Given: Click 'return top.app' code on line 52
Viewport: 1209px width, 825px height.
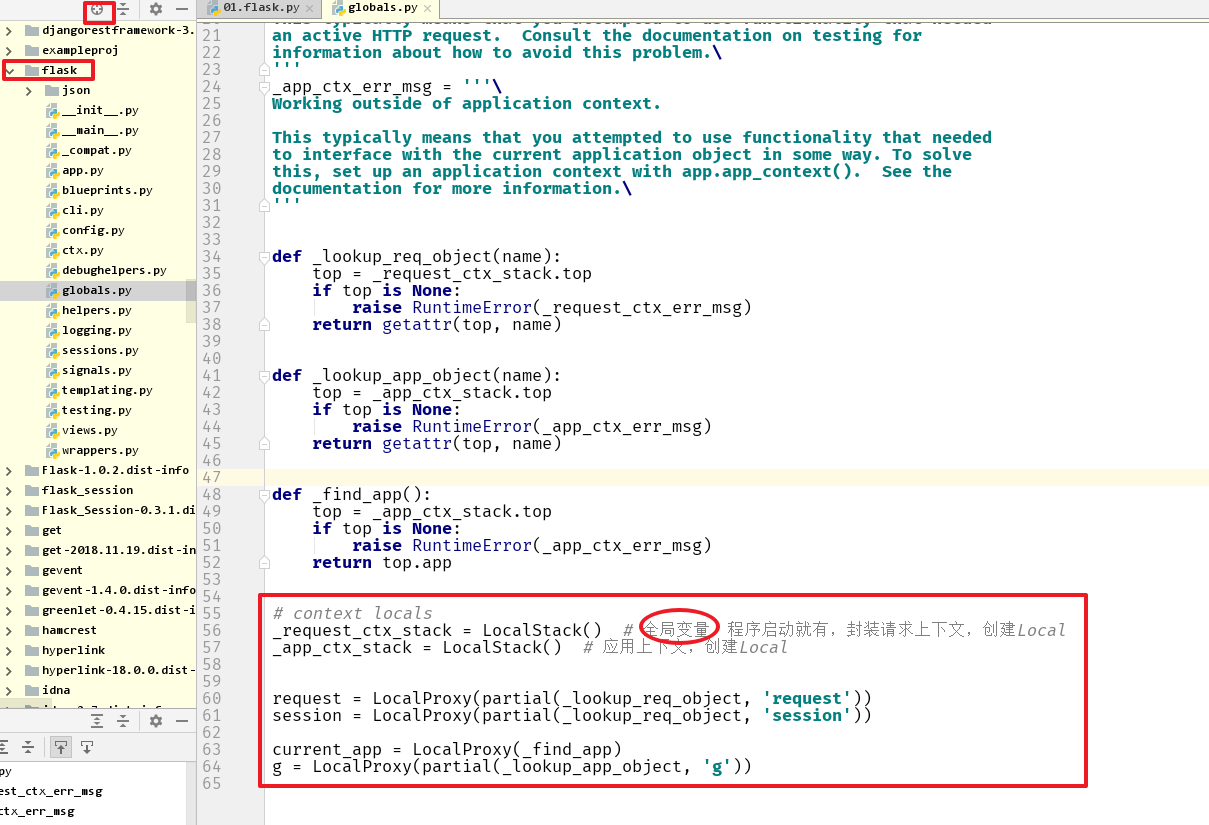Looking at the screenshot, I should [x=382, y=562].
